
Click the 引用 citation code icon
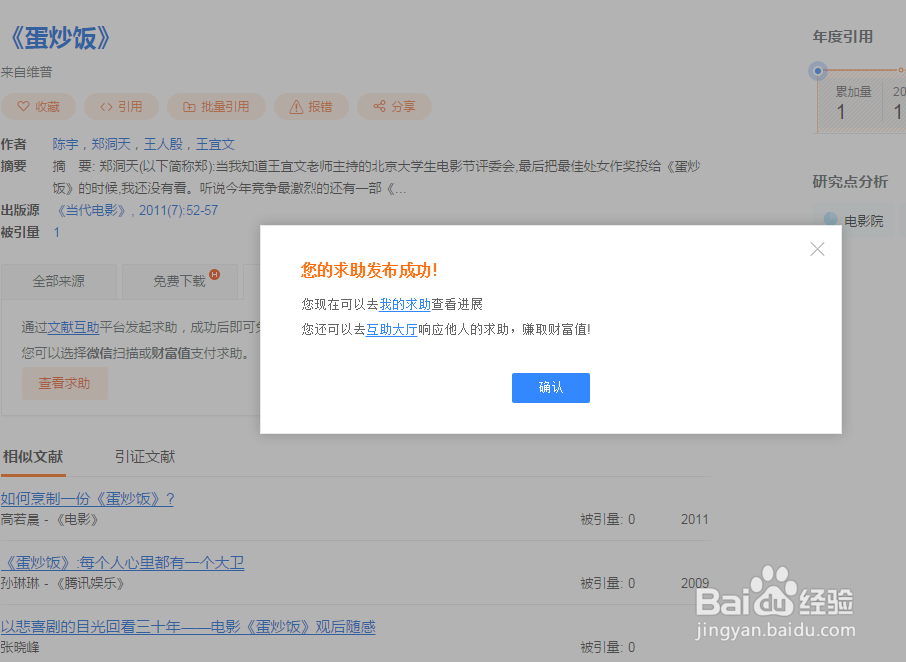(x=106, y=106)
